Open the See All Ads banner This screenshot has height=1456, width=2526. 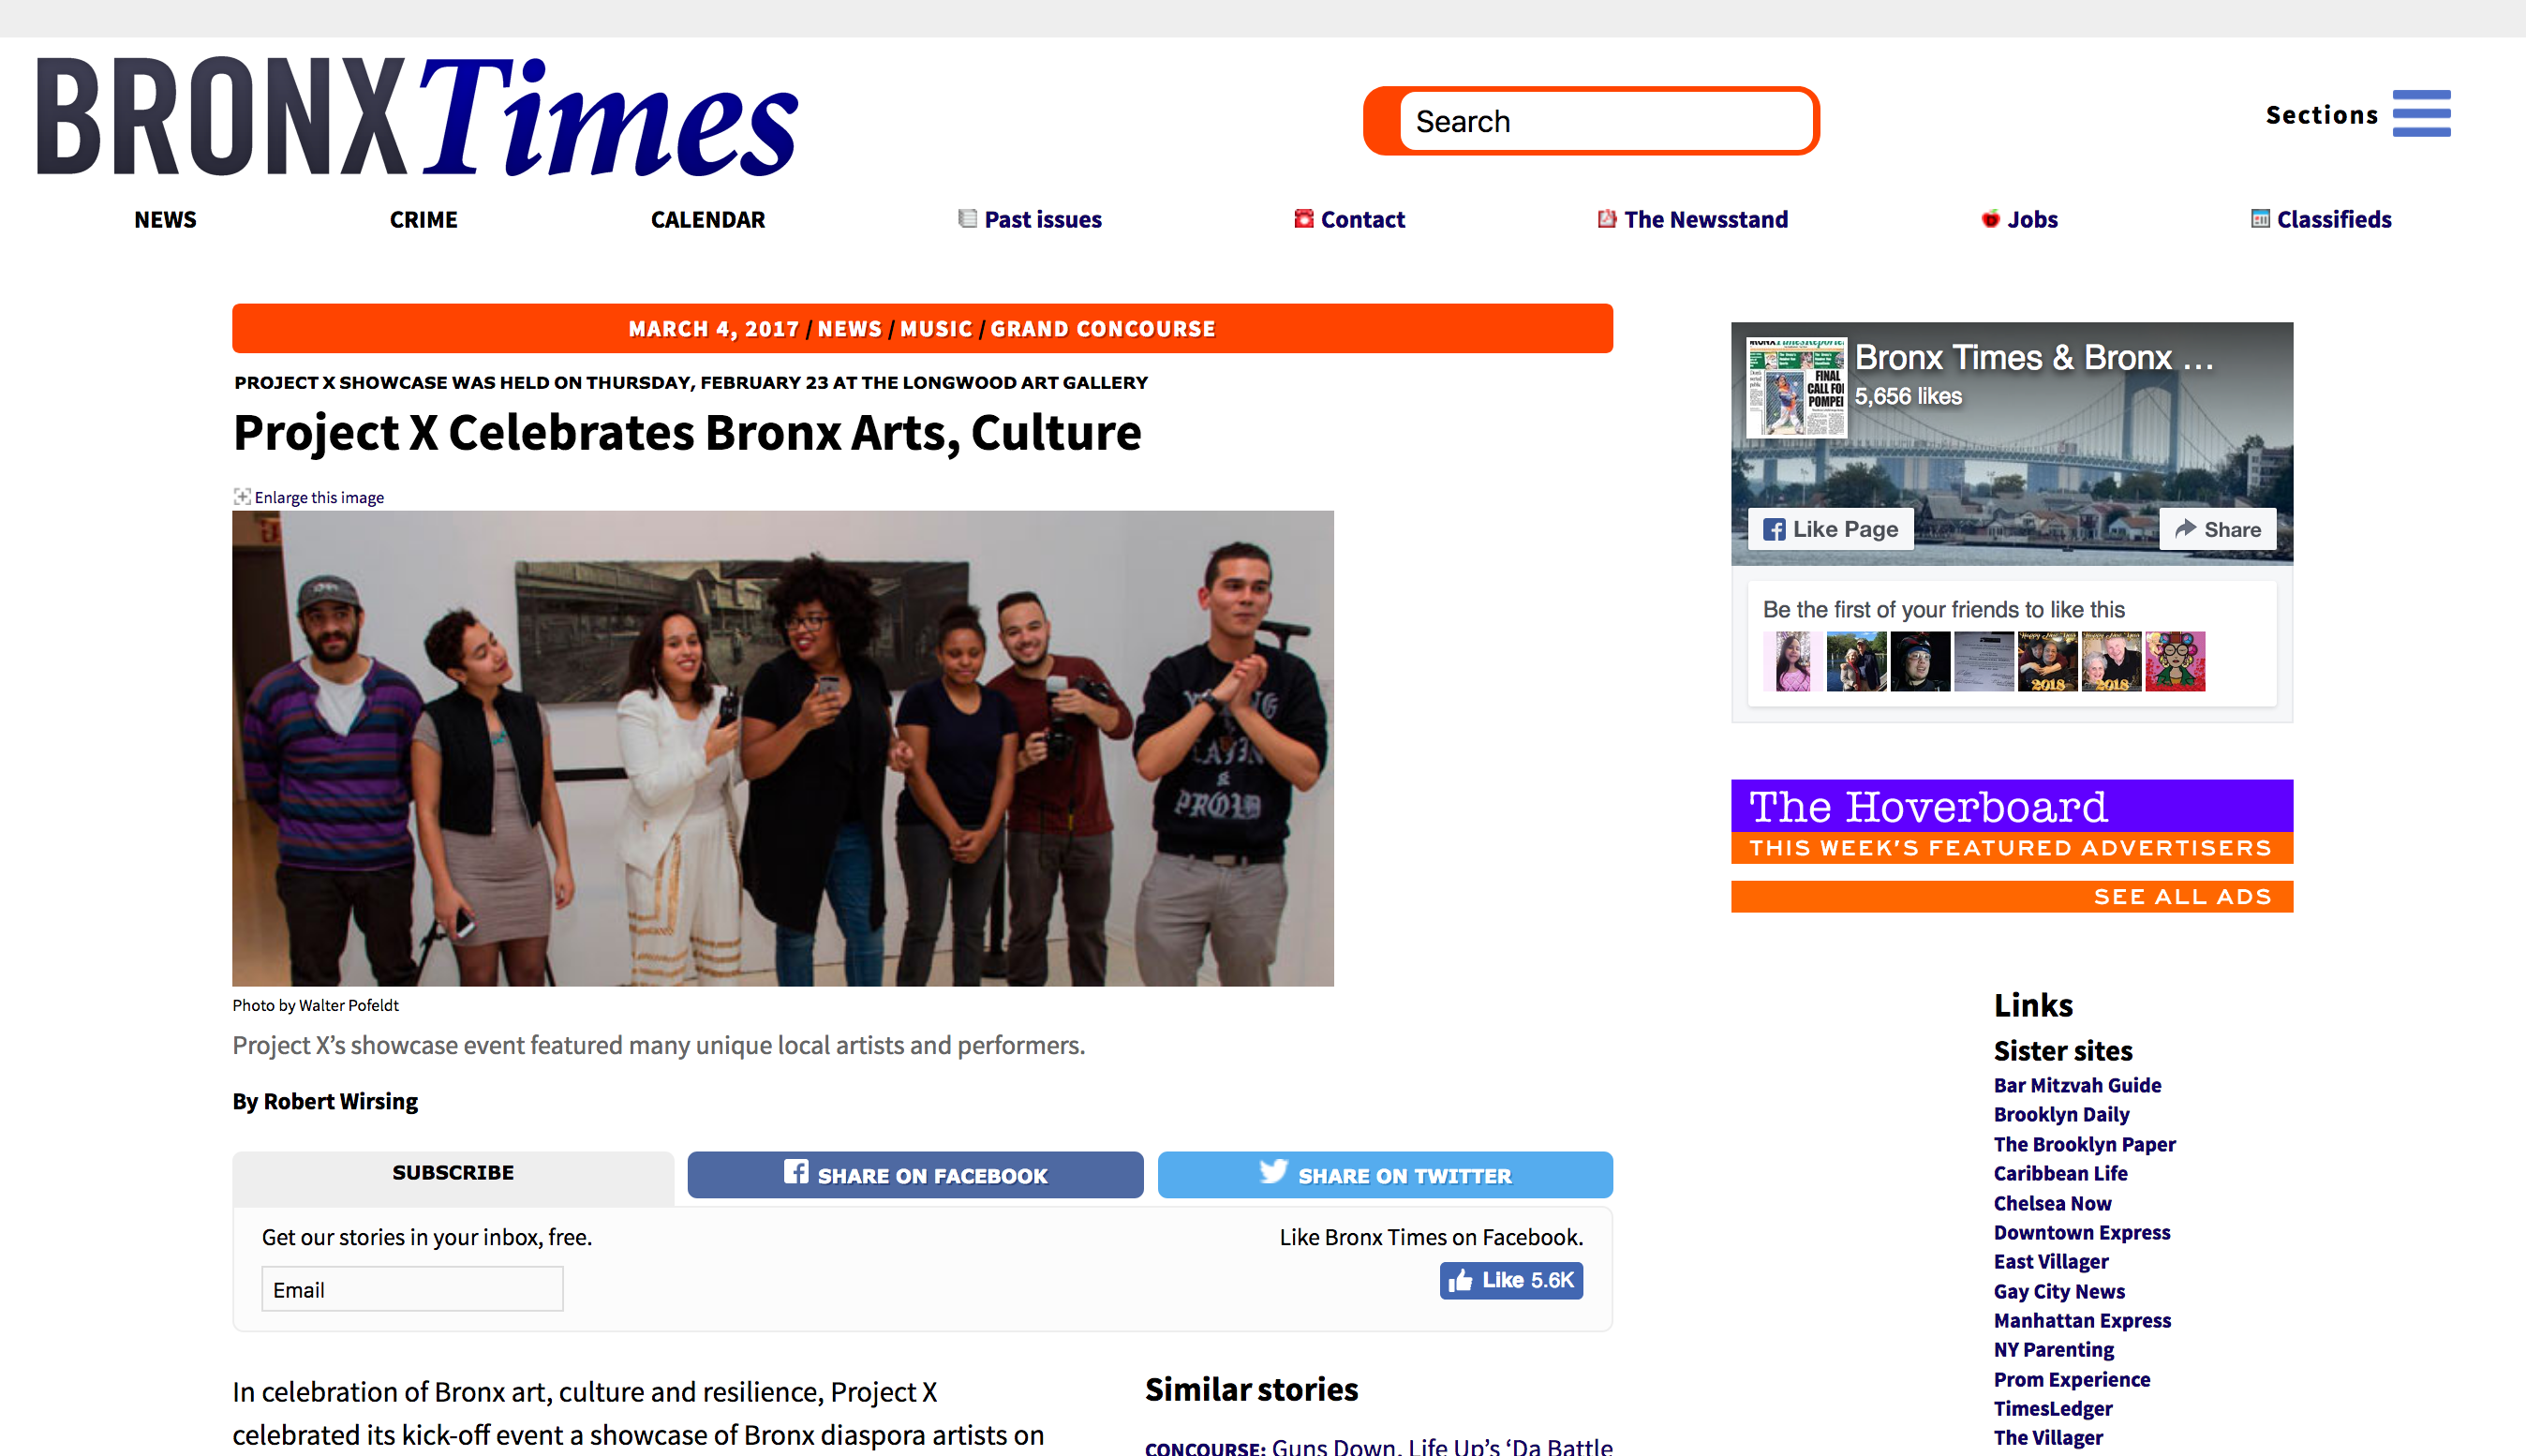2011,896
